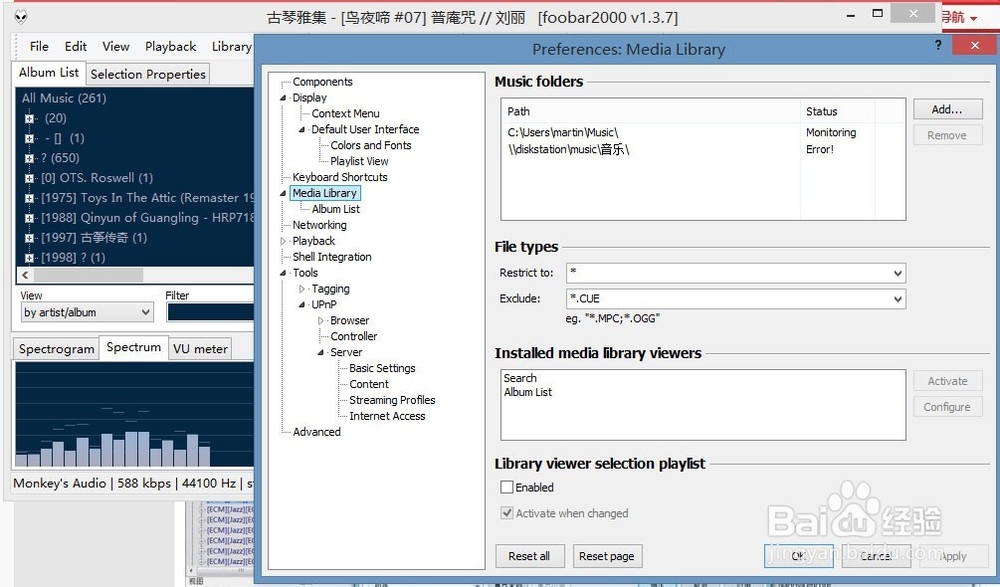Viewport: 1000px width, 587px height.
Task: Open the File menu
Action: coord(39,47)
